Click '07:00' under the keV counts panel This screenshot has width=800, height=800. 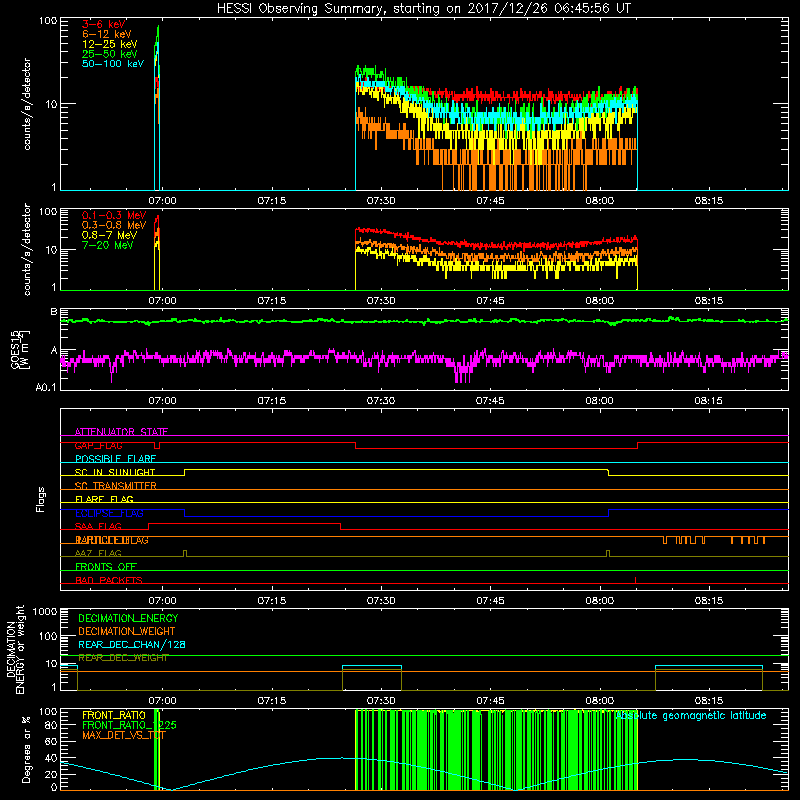162,201
